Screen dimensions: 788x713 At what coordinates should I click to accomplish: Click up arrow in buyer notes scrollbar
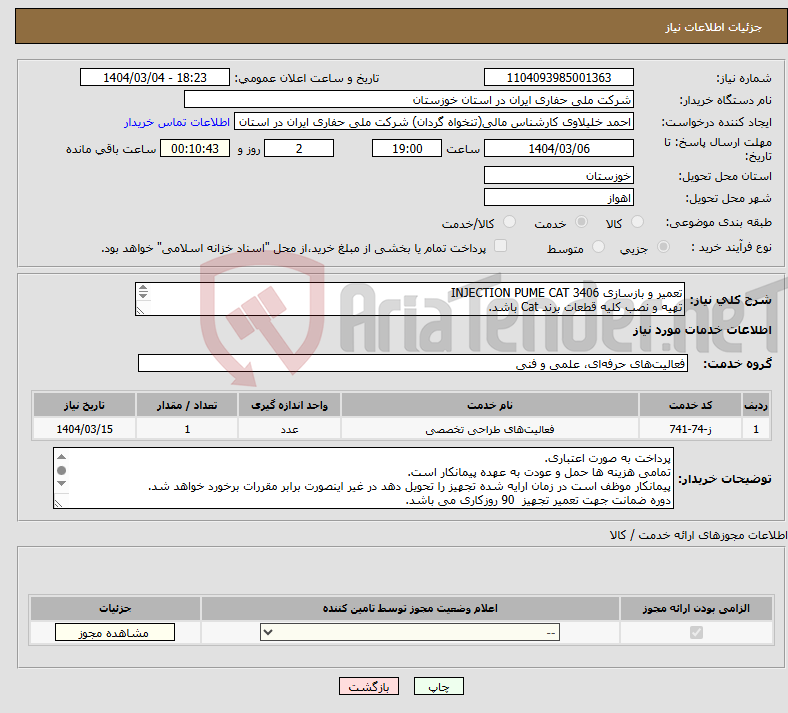61,457
